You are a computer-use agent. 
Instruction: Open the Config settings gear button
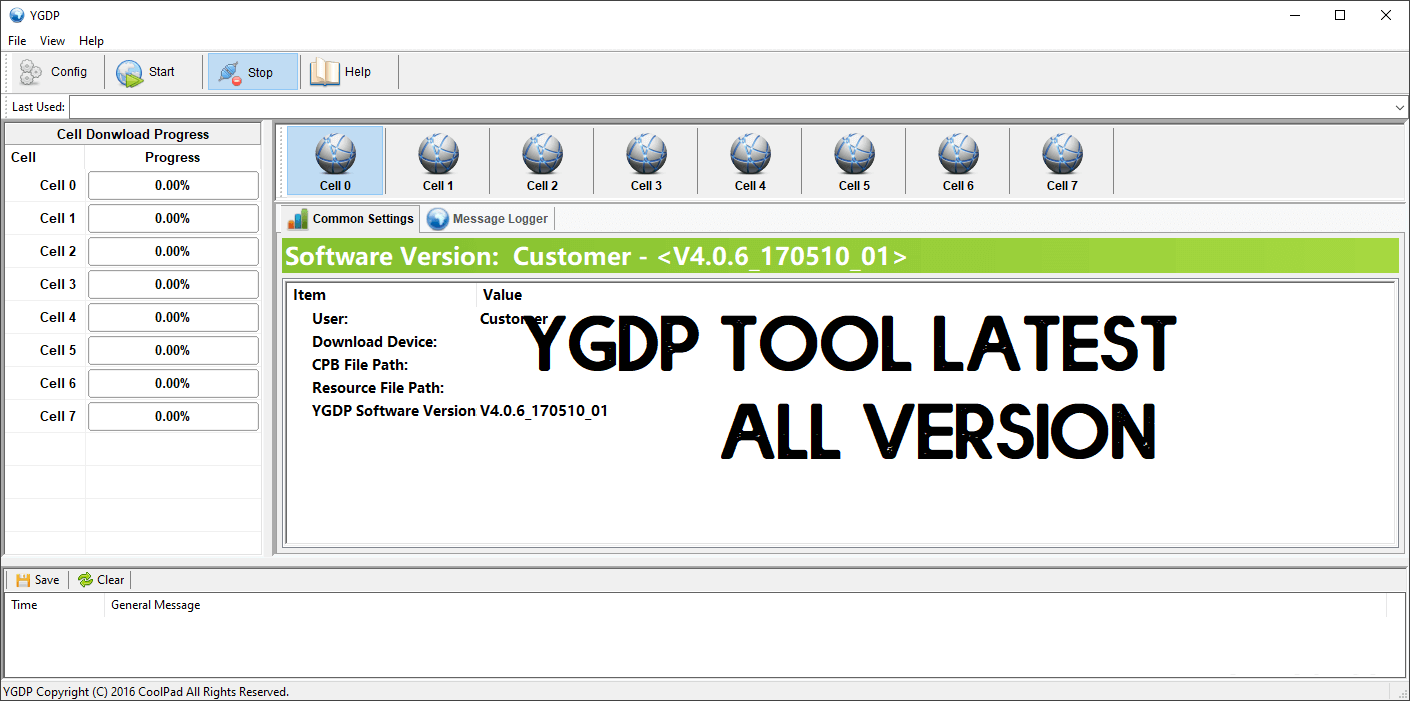point(53,72)
